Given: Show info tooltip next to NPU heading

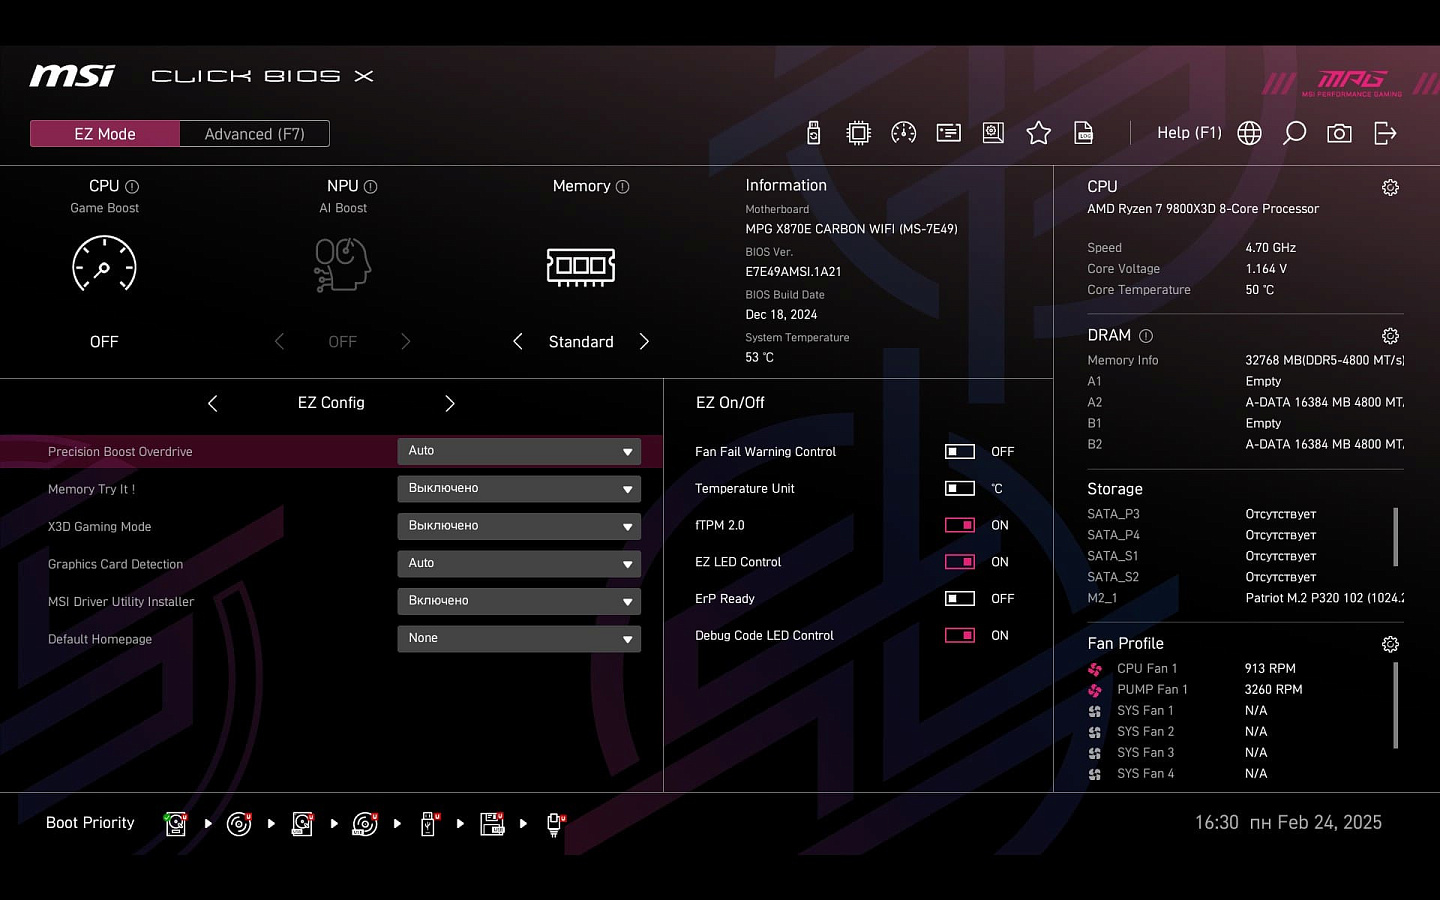Looking at the screenshot, I should tap(371, 187).
